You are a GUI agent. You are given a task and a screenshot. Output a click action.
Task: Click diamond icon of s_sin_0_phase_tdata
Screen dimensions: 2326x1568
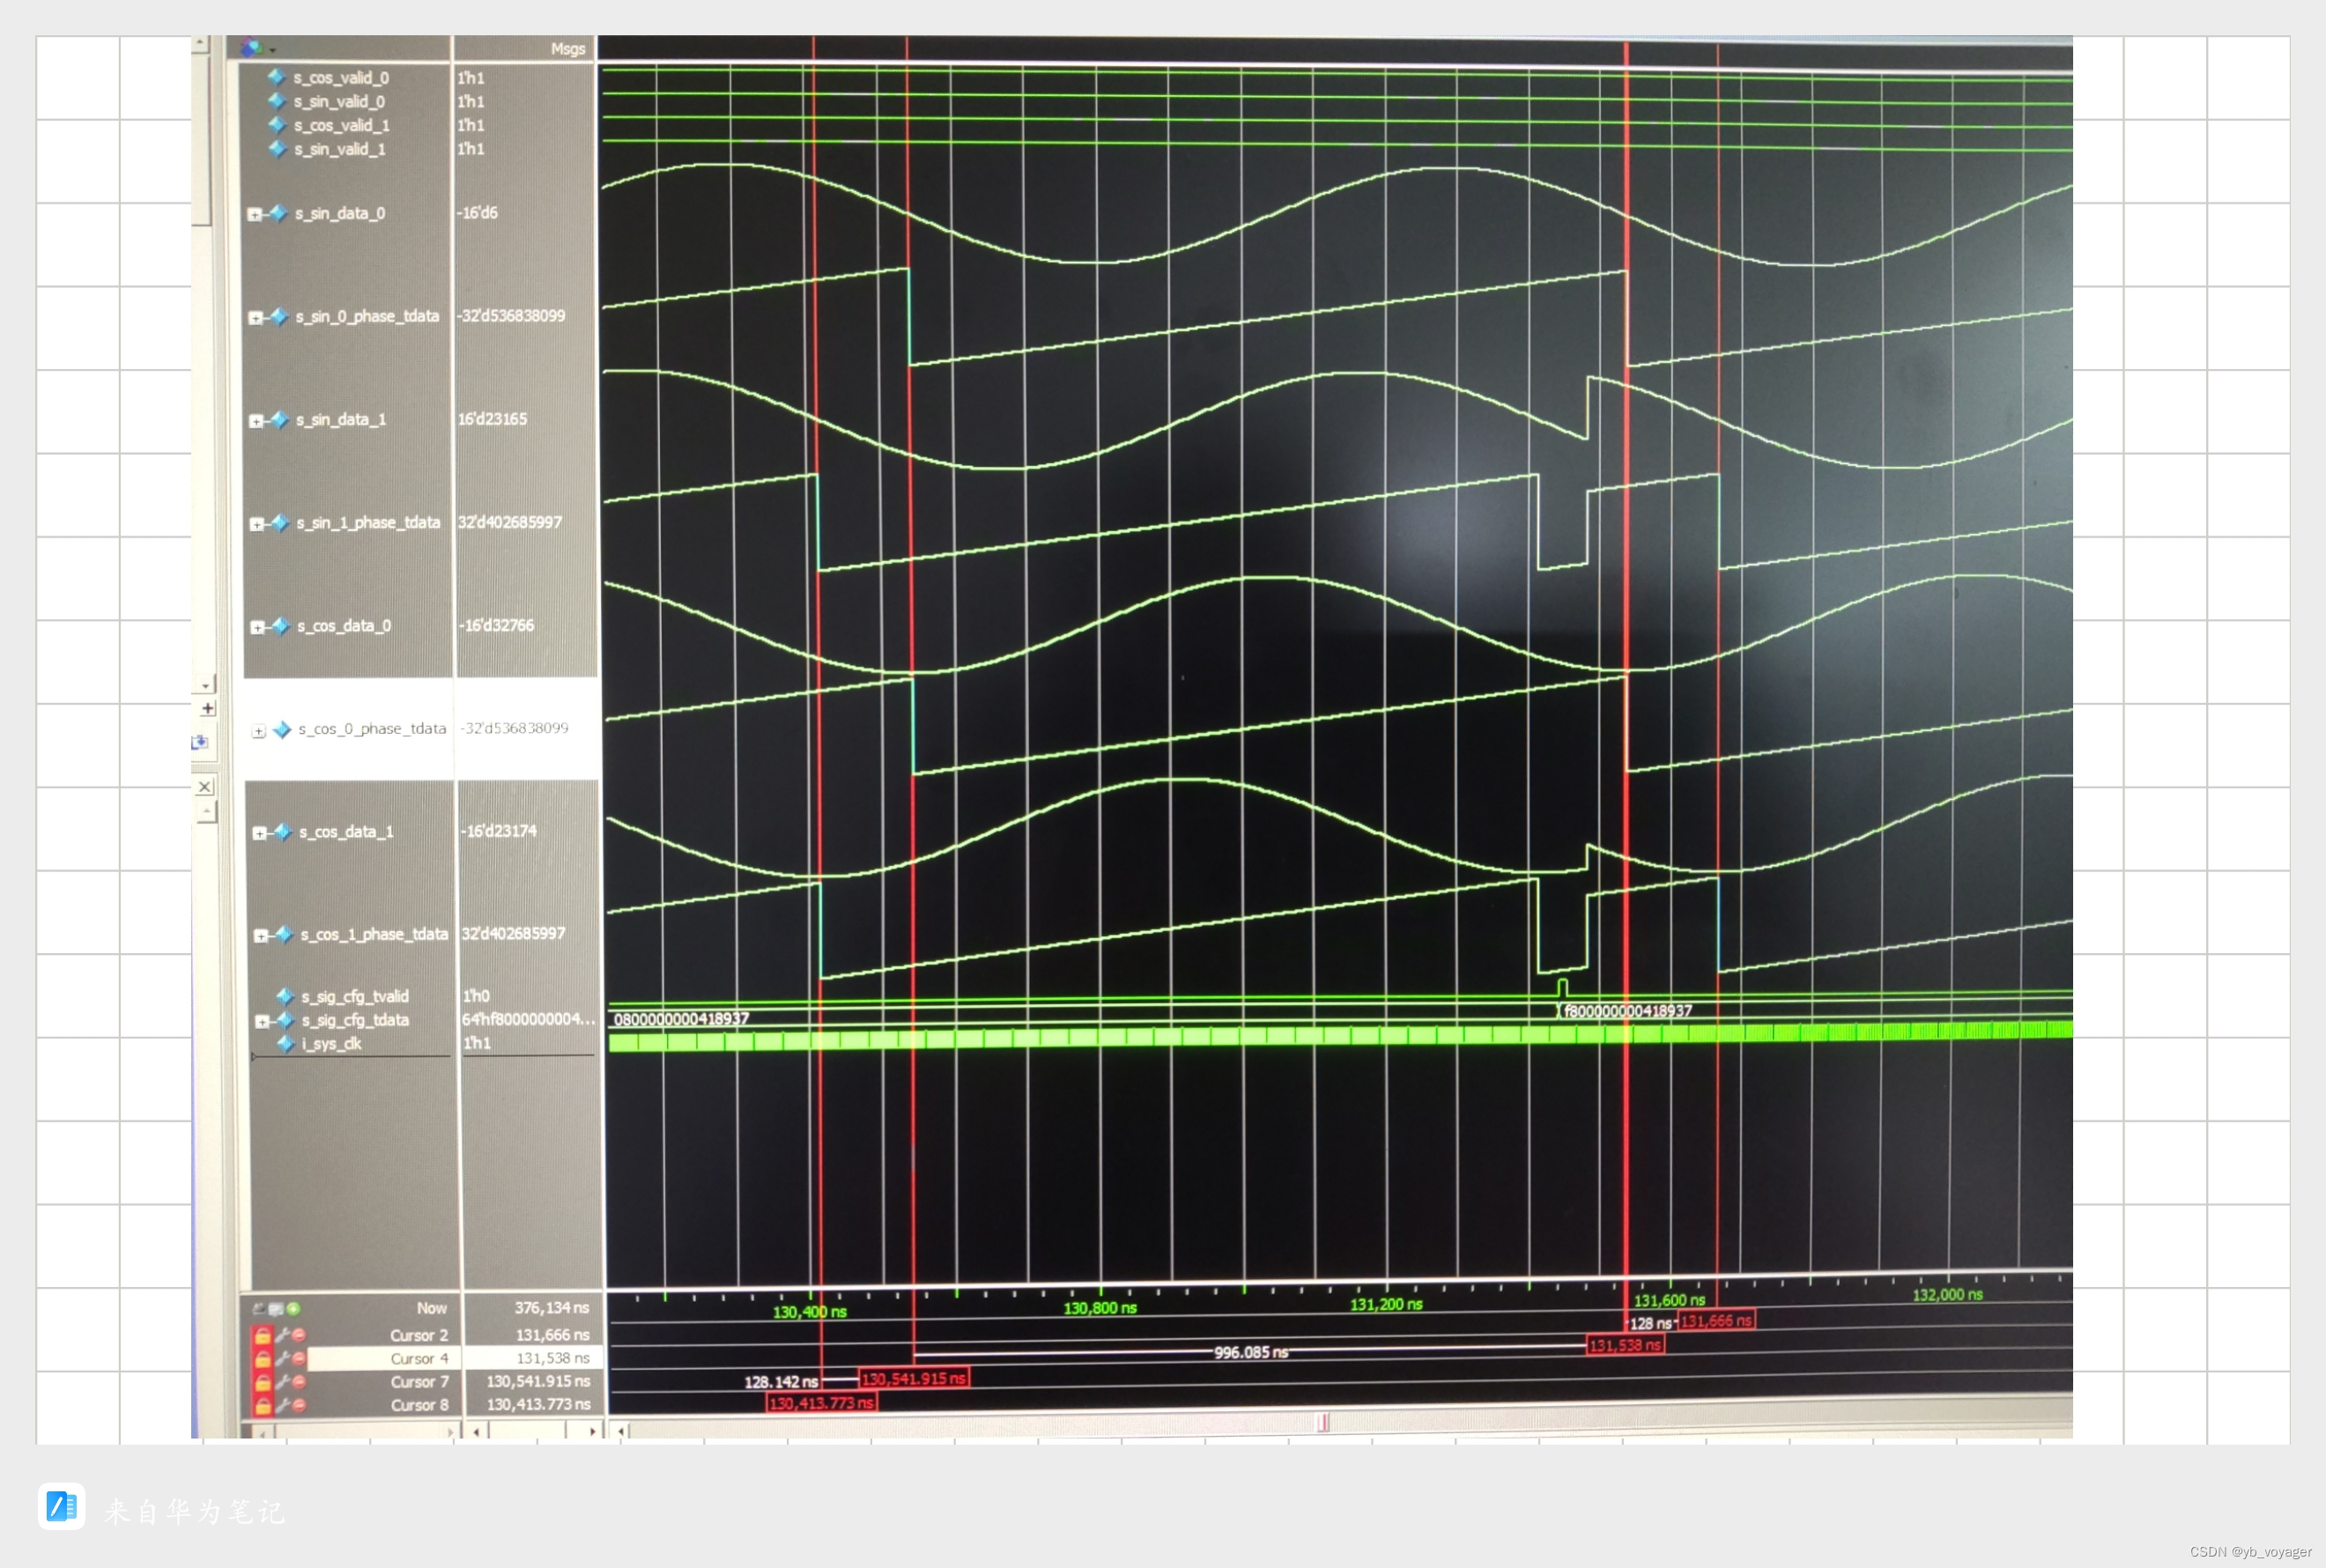pos(279,316)
